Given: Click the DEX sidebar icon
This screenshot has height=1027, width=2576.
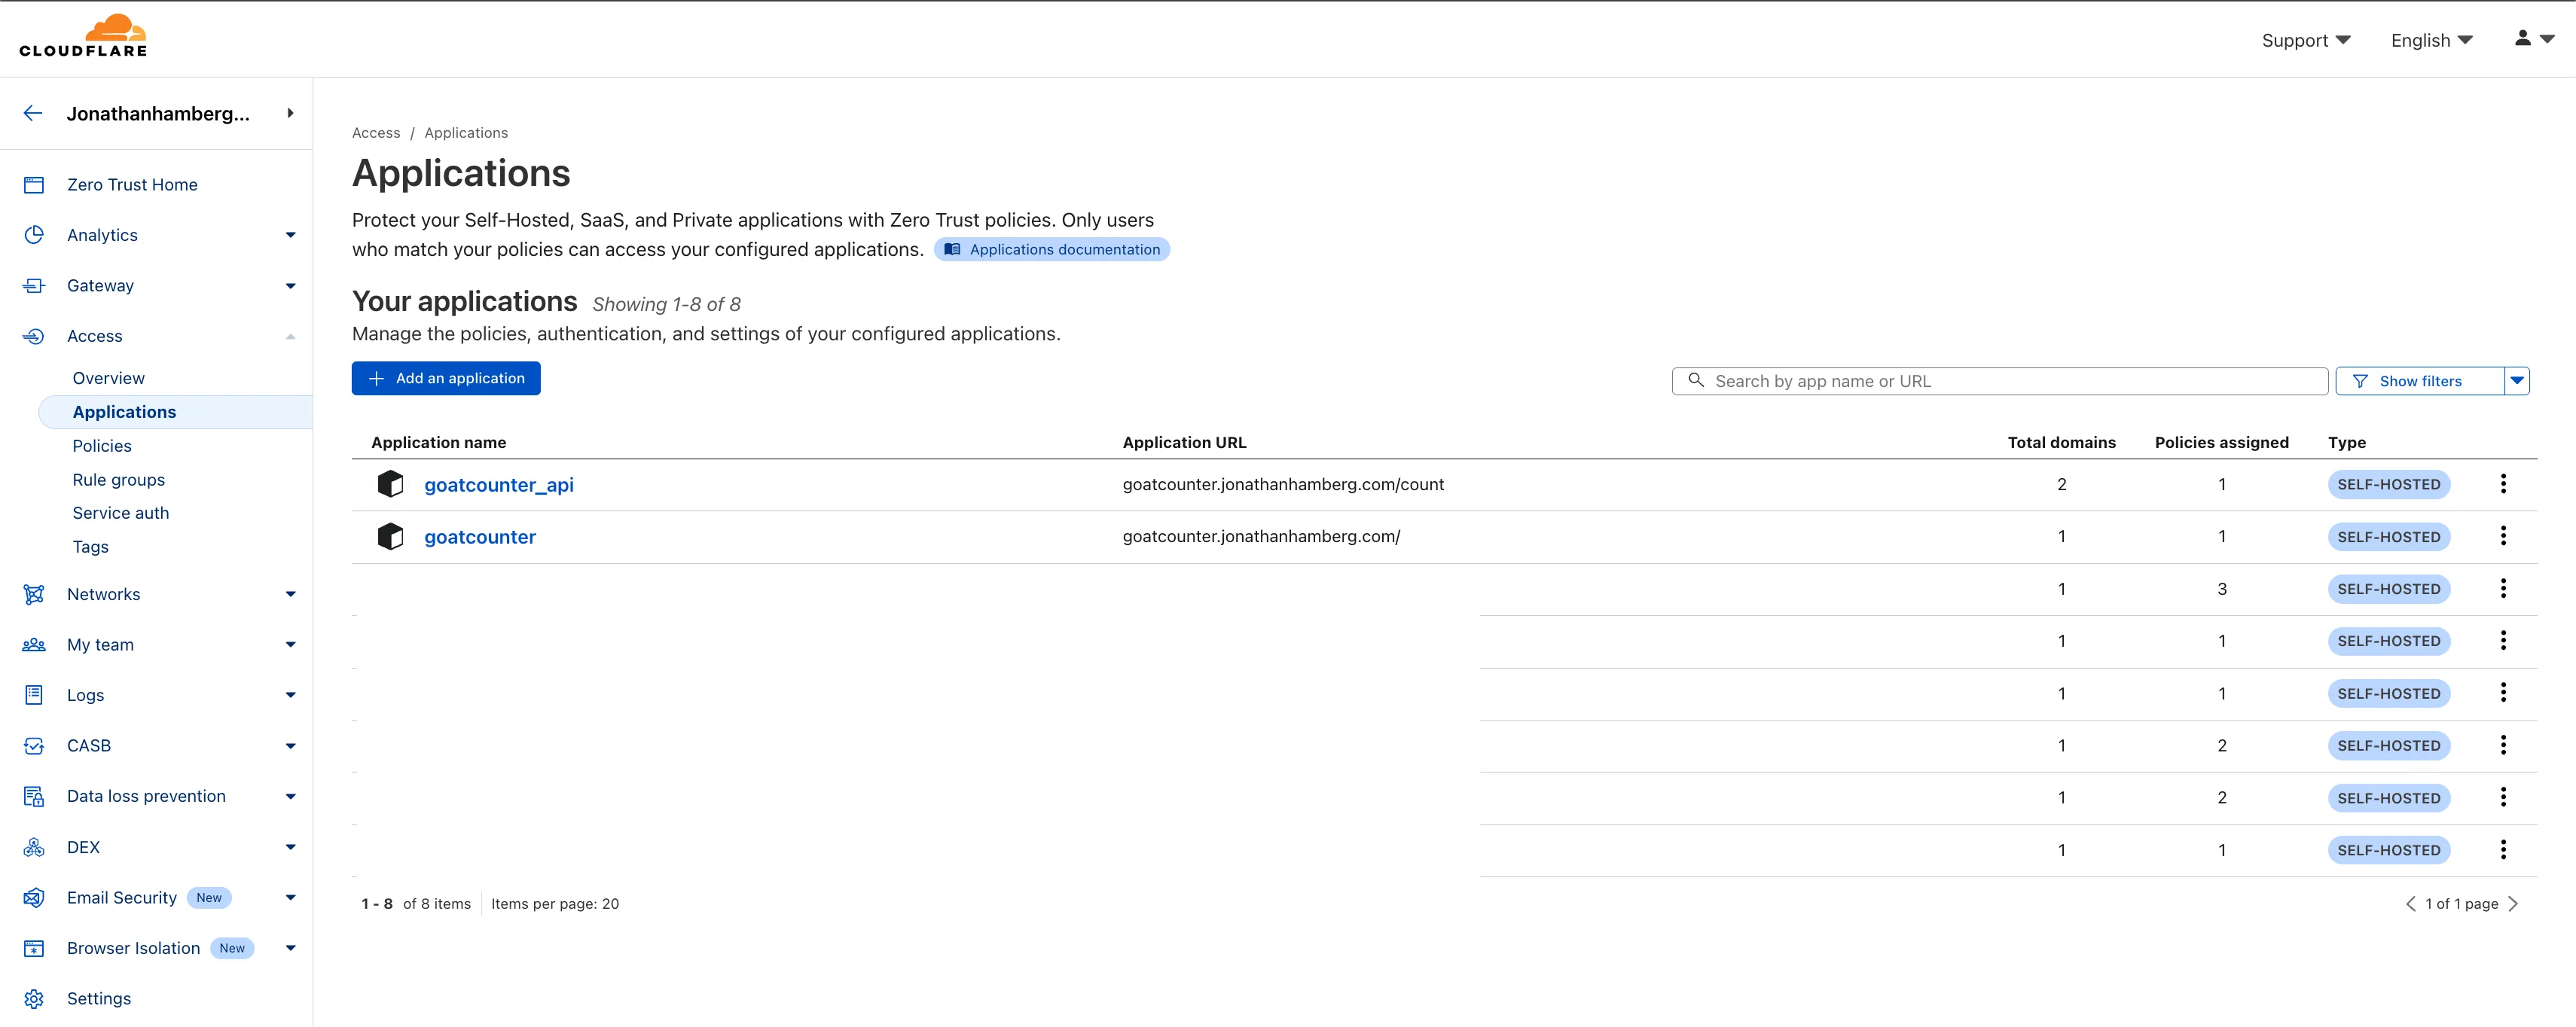Looking at the screenshot, I should pyautogui.click(x=34, y=847).
